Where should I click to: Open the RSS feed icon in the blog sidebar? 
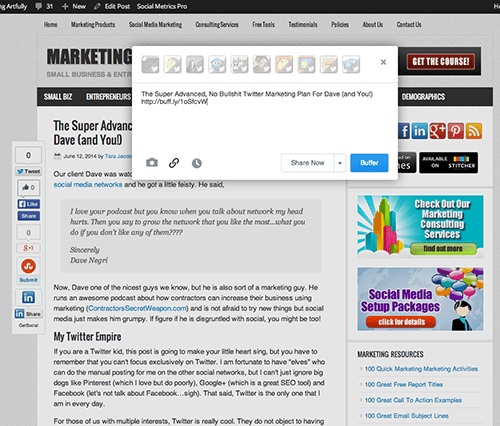474,131
